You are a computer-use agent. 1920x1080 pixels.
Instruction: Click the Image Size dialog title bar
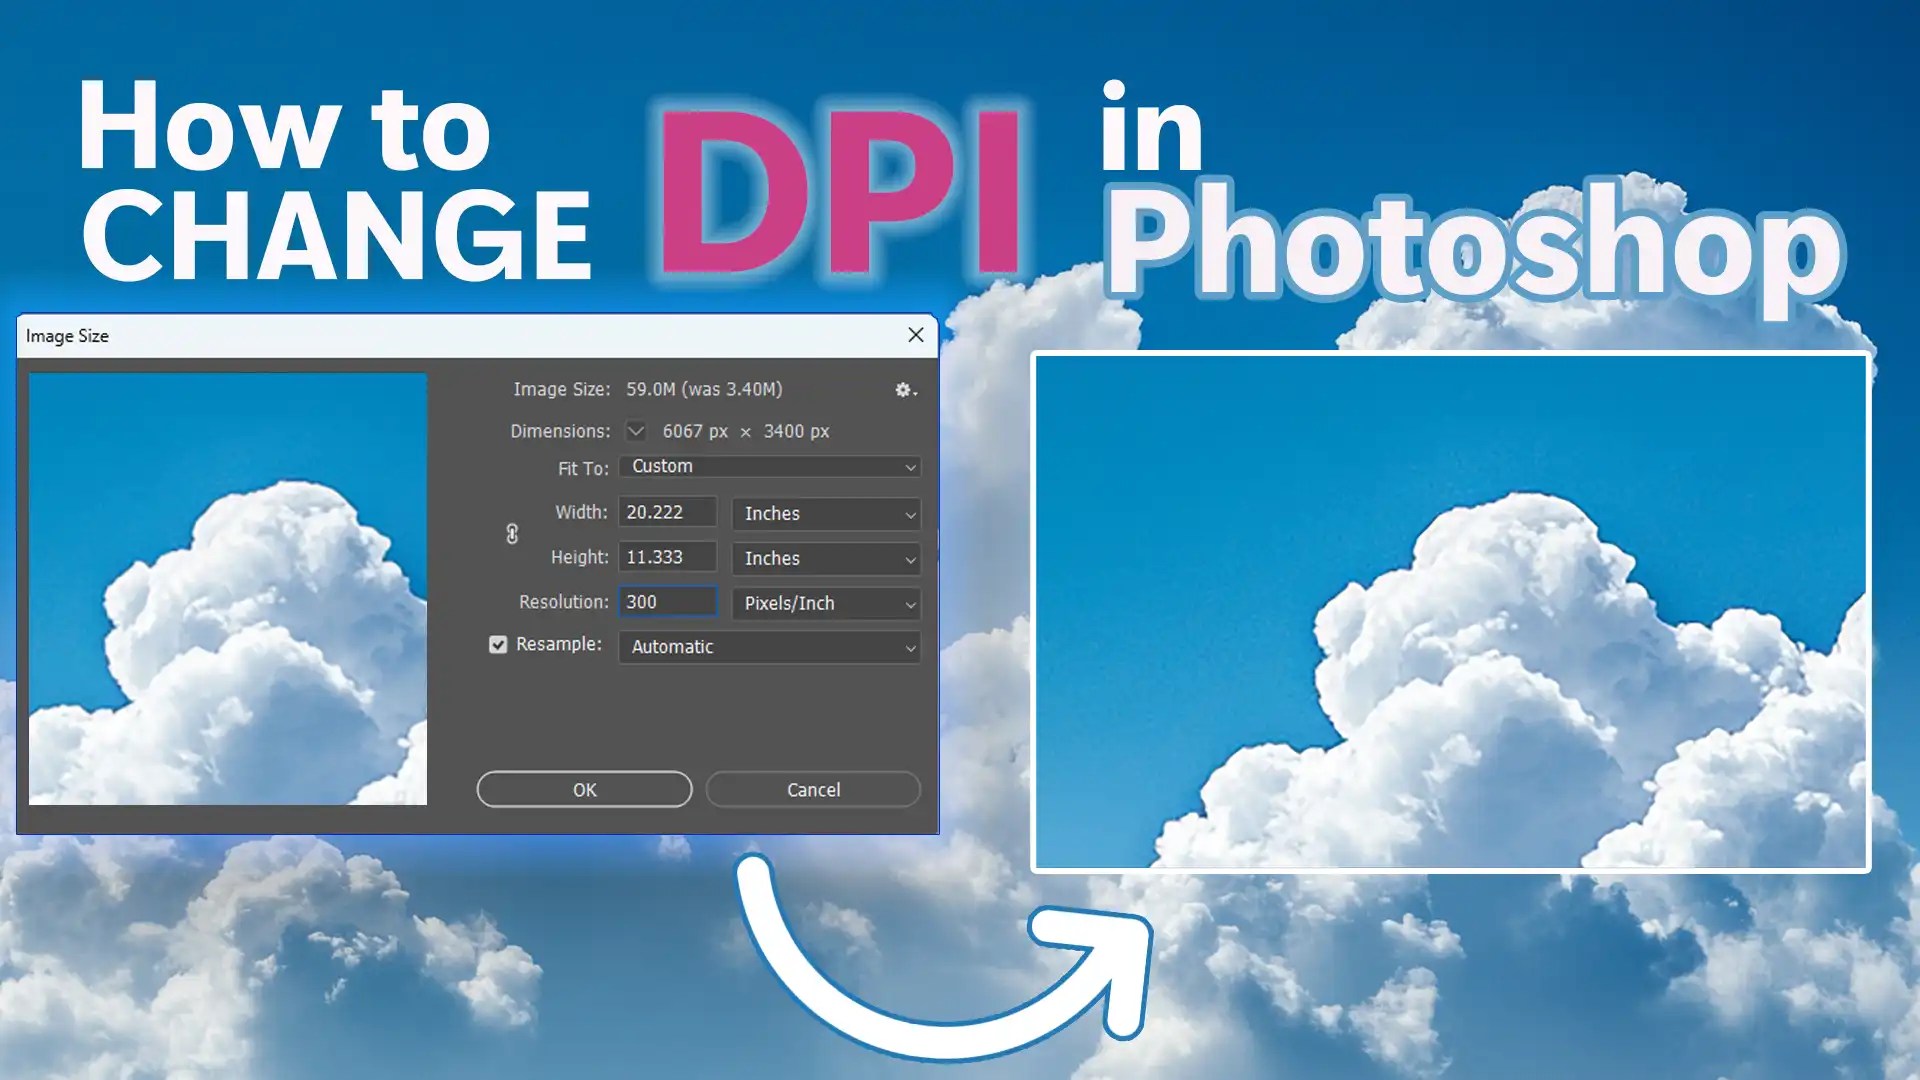coord(400,335)
